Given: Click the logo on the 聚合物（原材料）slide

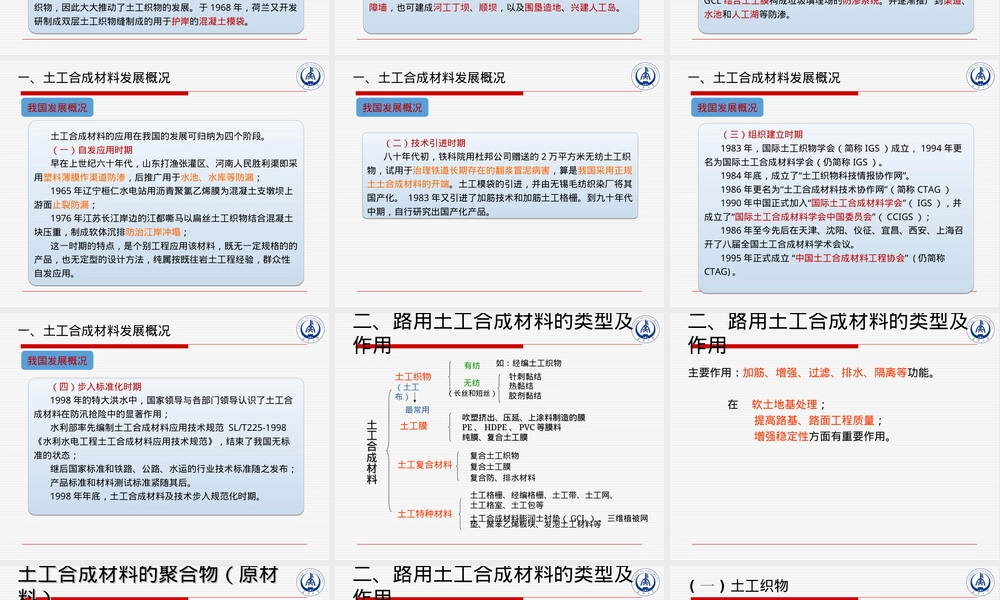Looking at the screenshot, I should (x=310, y=583).
